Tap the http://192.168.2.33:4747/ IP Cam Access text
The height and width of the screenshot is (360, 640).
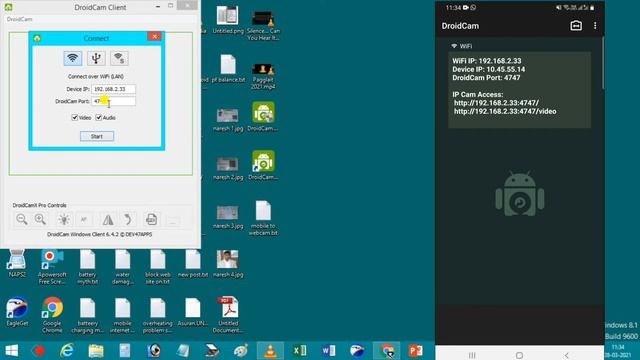[x=496, y=103]
